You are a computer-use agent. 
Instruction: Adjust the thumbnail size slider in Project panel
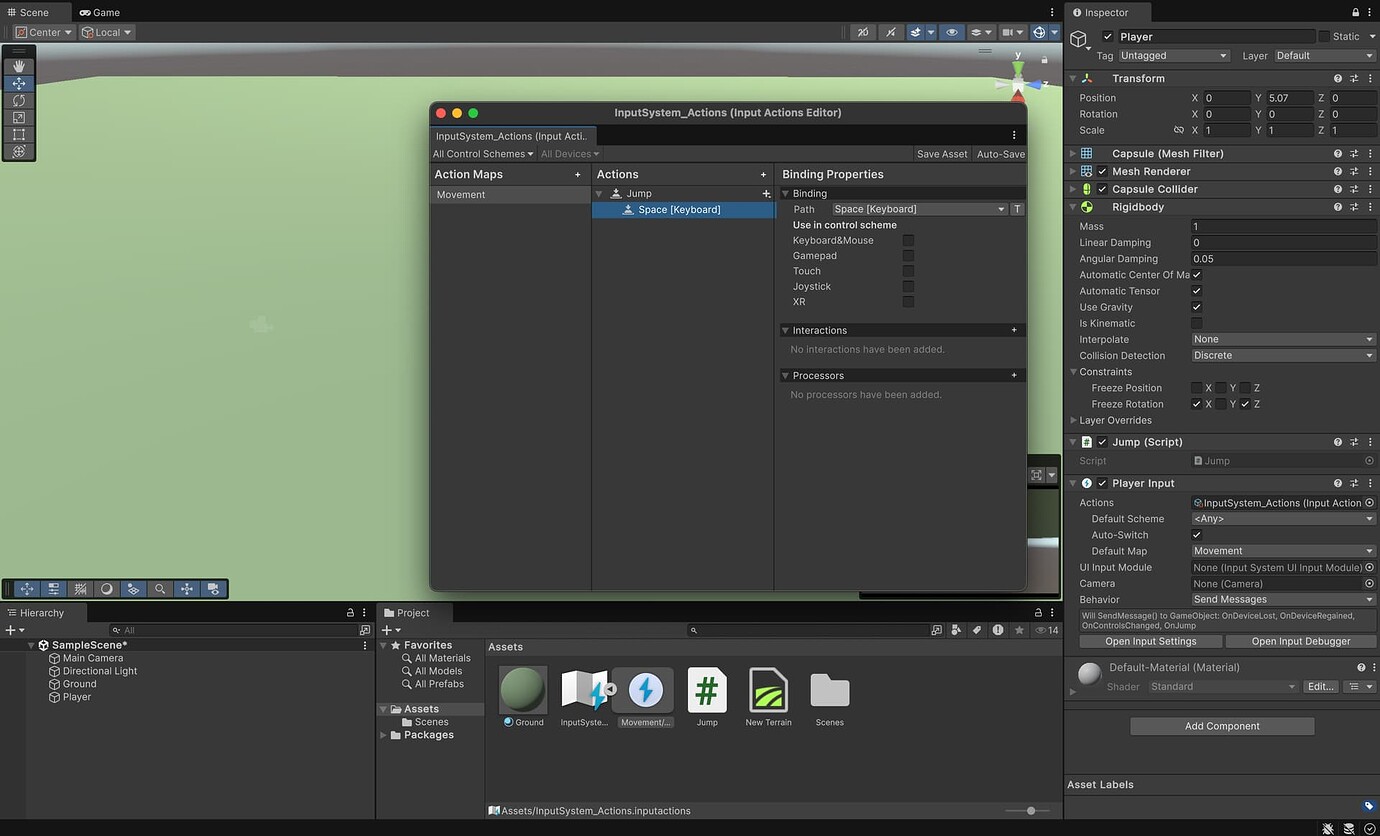pos(1030,811)
